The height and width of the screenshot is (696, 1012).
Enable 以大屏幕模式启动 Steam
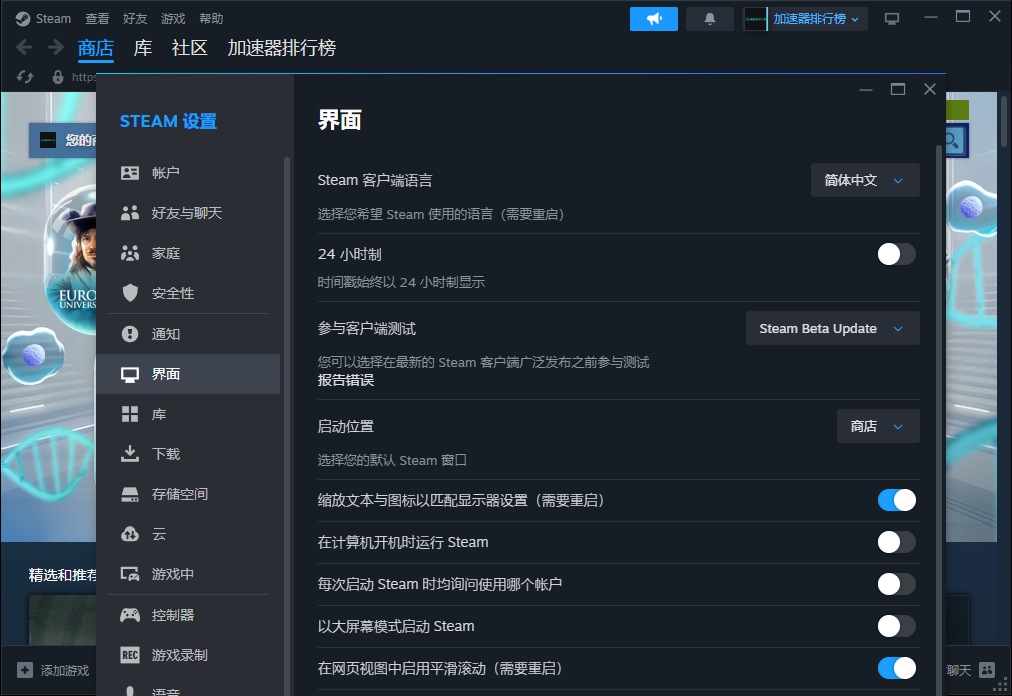(896, 626)
